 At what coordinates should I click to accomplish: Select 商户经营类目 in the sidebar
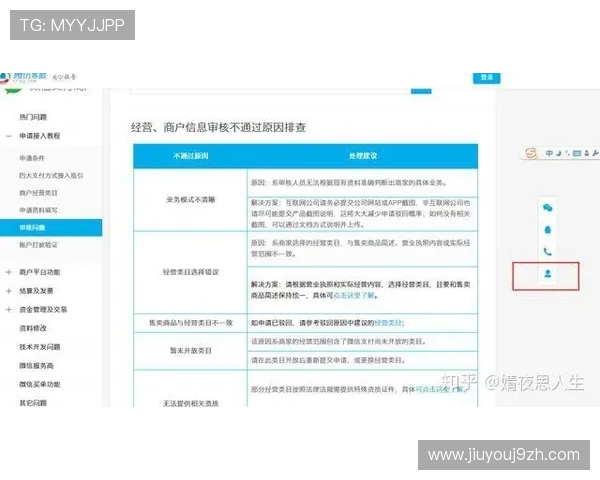tap(38, 193)
